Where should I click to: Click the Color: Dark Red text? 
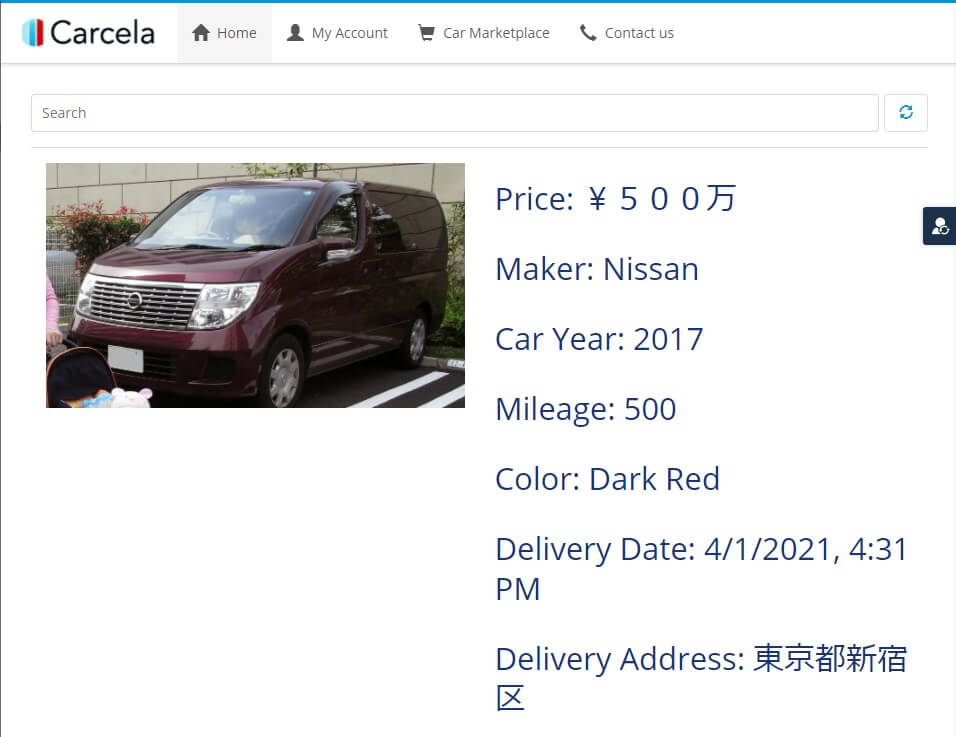click(x=608, y=479)
